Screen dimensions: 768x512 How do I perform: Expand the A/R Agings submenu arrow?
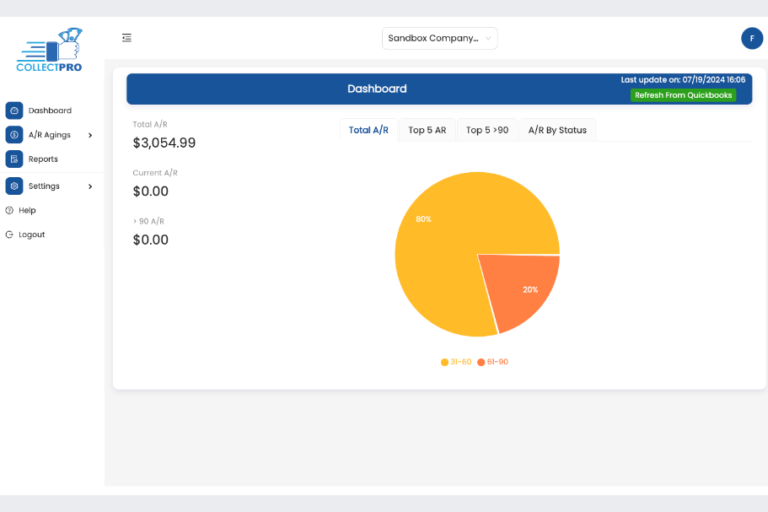click(90, 135)
